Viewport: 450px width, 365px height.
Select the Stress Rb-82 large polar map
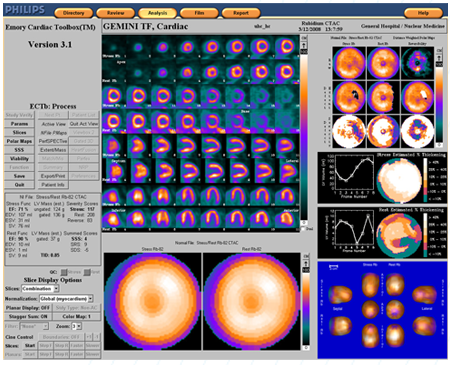coord(152,302)
